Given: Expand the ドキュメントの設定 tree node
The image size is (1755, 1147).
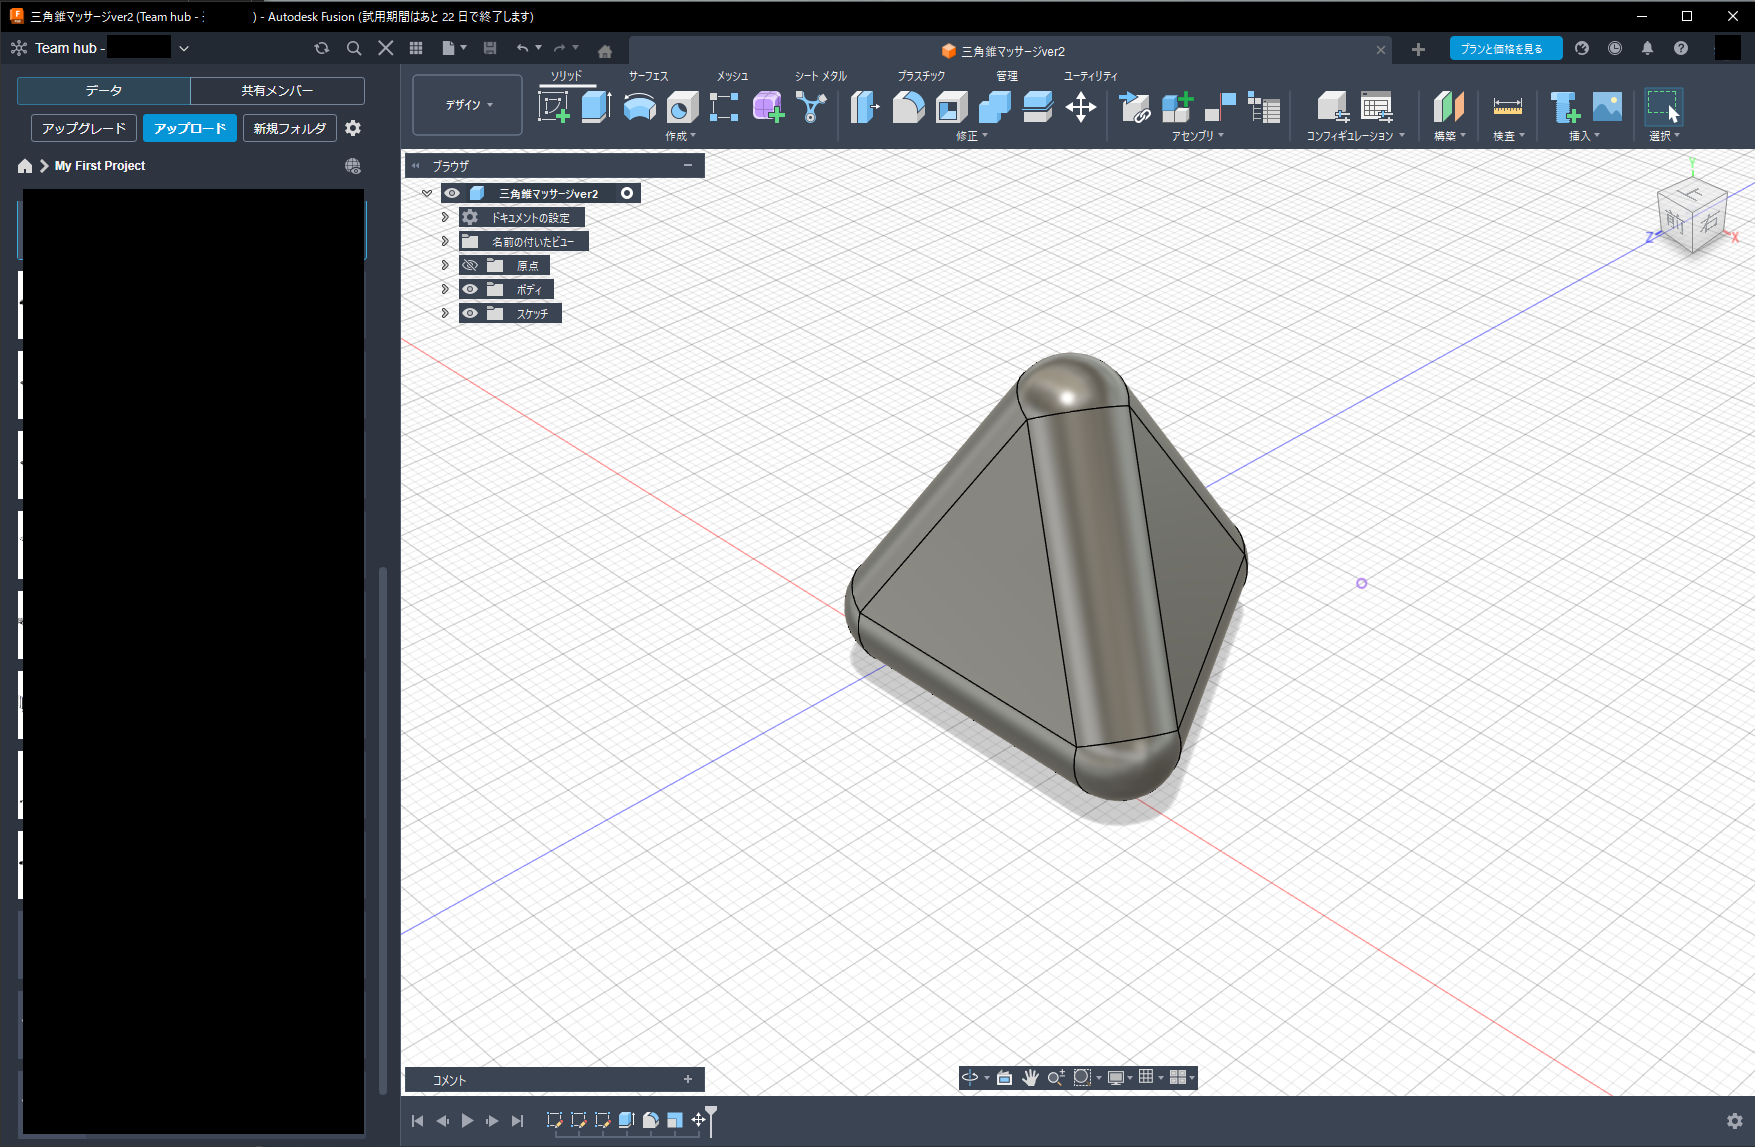Looking at the screenshot, I should point(445,217).
